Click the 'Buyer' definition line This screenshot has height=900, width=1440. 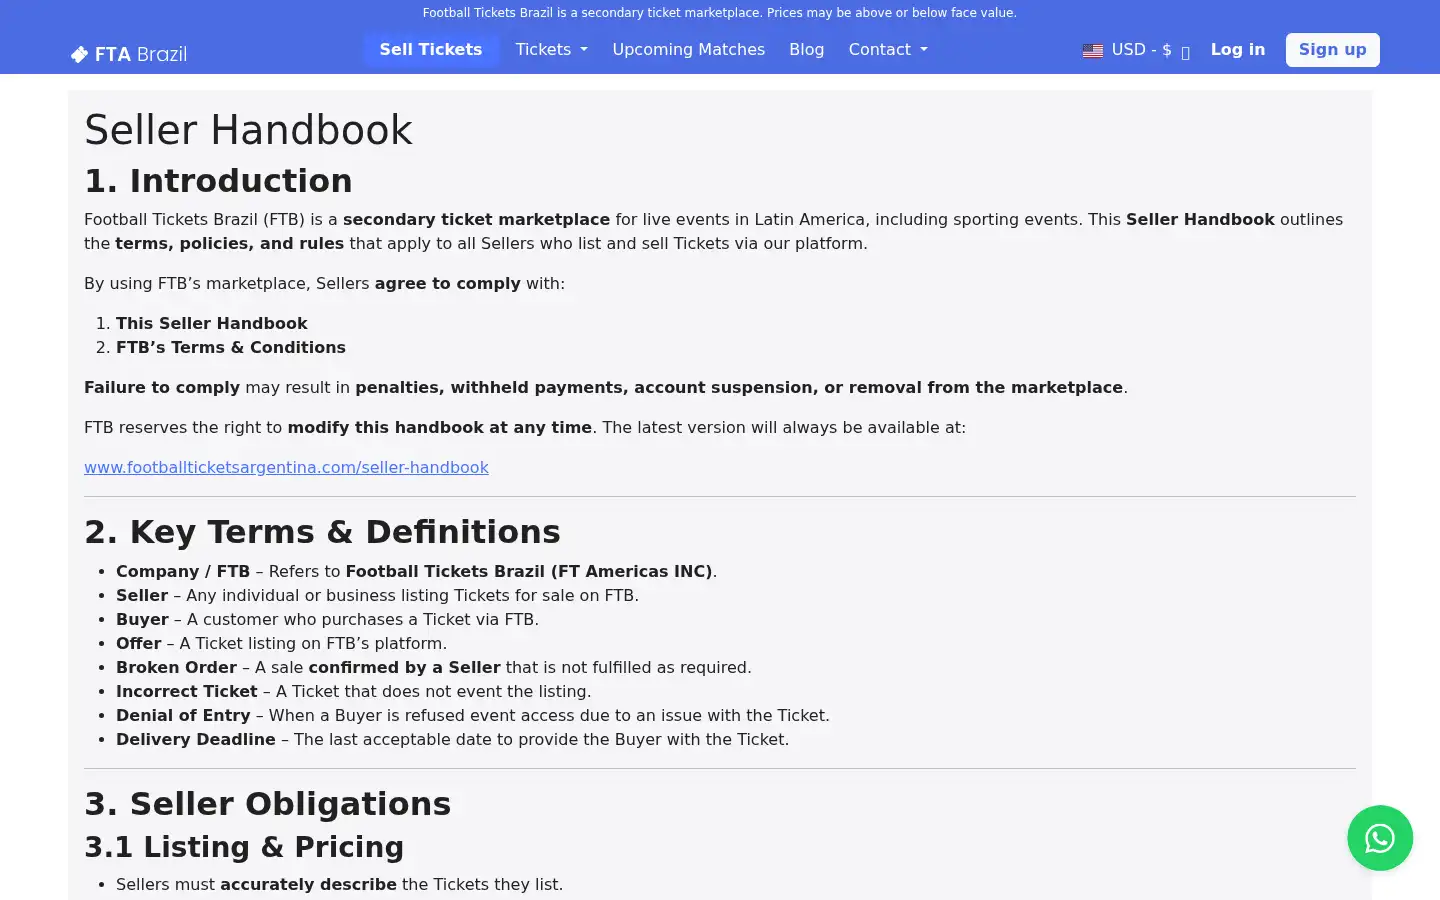[327, 619]
